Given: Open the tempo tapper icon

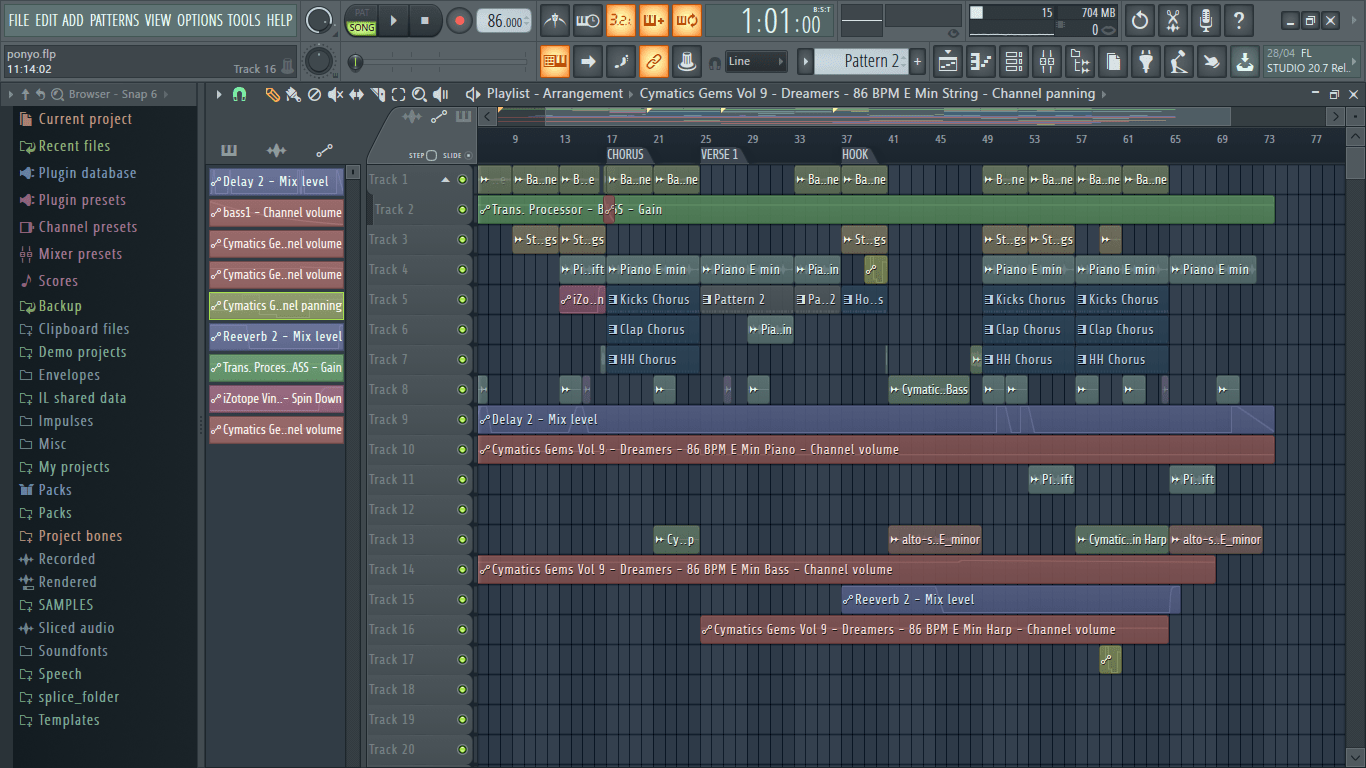Looking at the screenshot, I should click(1179, 62).
